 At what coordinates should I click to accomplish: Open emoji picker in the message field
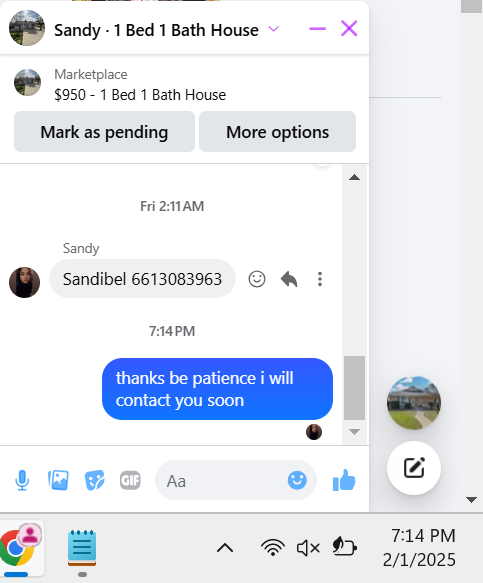pyautogui.click(x=297, y=480)
